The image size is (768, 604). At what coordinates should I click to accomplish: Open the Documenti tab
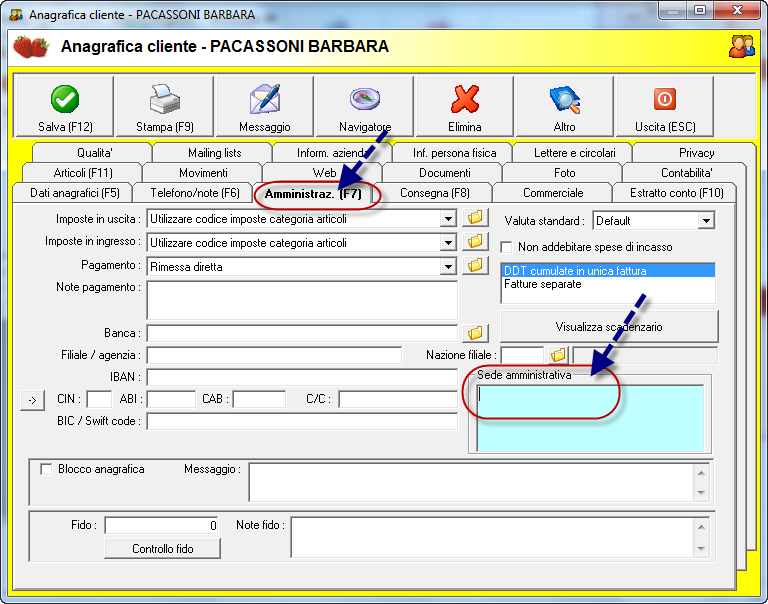(x=444, y=173)
